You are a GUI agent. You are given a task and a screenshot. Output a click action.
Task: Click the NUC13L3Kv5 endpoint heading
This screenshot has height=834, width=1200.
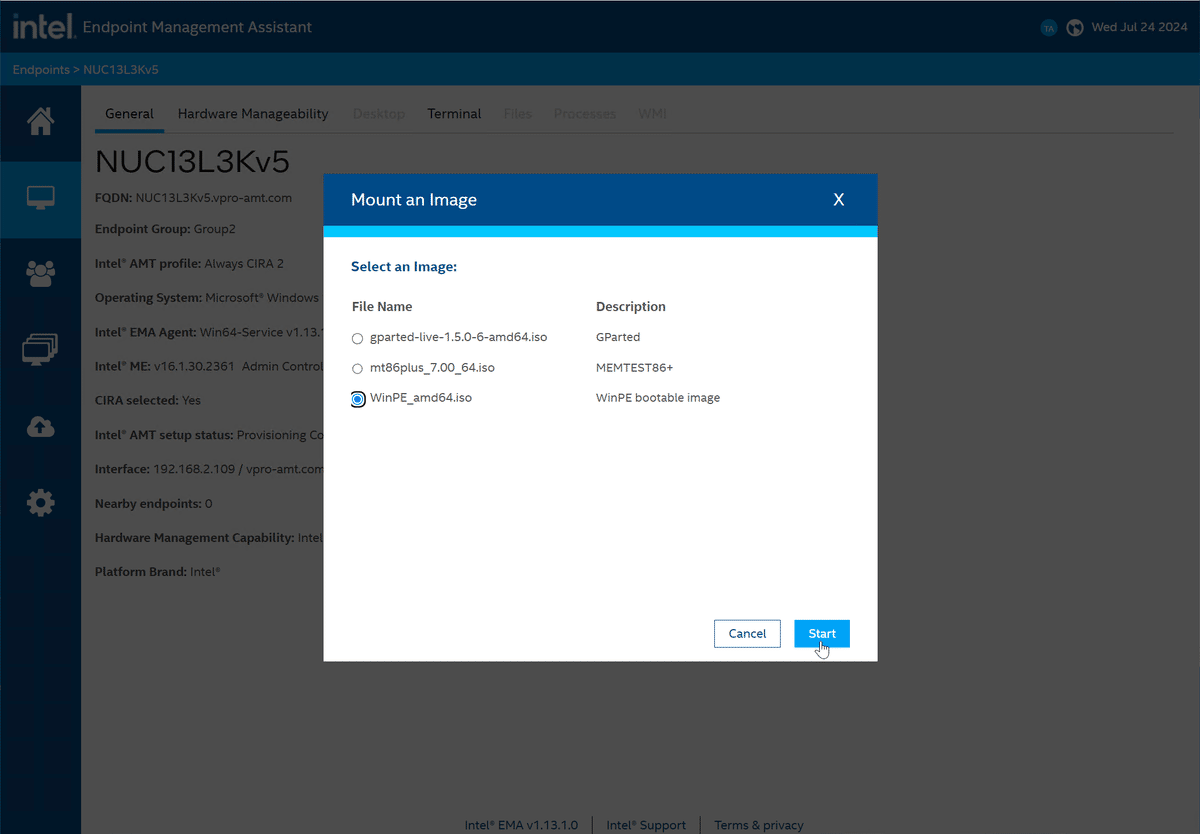click(x=192, y=162)
